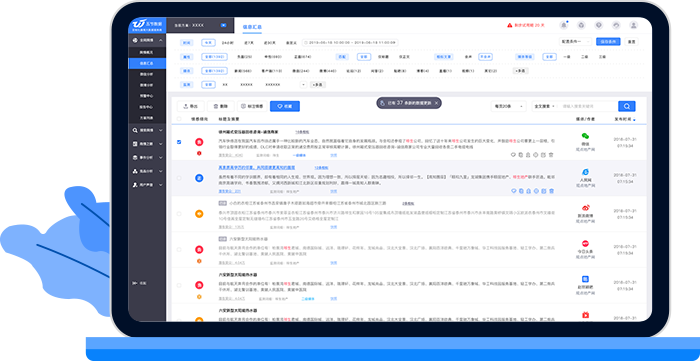Click the trash icon in the highlighted second row

[551, 191]
